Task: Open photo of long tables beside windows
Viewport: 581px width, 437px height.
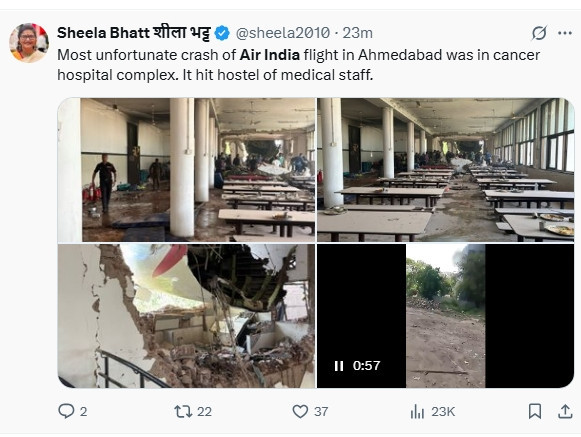Action: coord(445,170)
